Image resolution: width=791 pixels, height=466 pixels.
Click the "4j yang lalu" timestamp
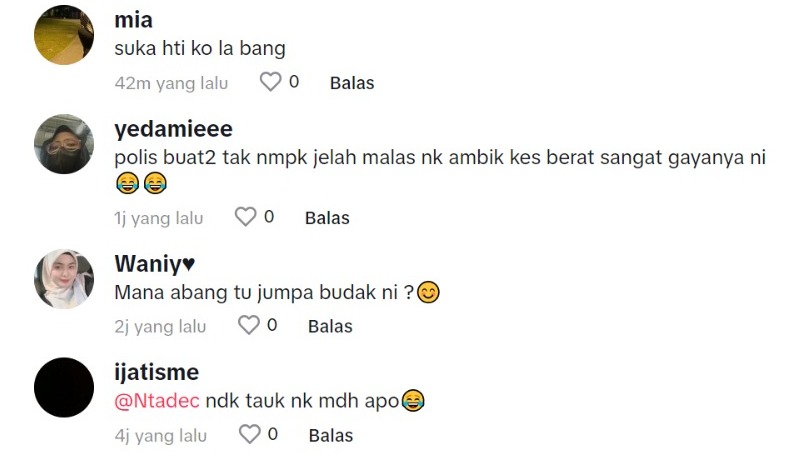[160, 436]
